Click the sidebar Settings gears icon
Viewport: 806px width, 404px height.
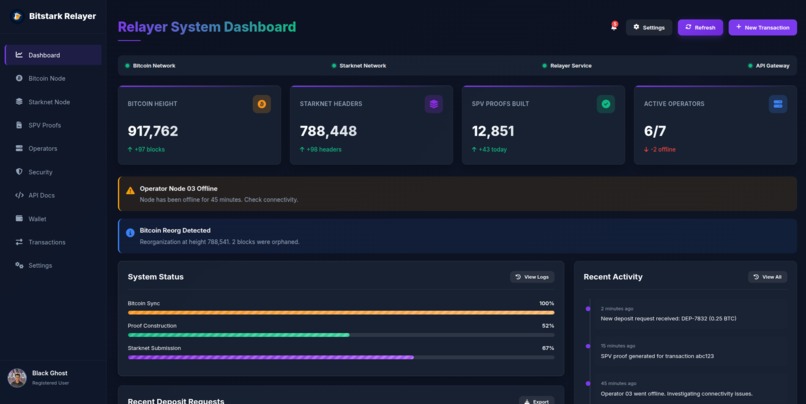click(x=19, y=265)
